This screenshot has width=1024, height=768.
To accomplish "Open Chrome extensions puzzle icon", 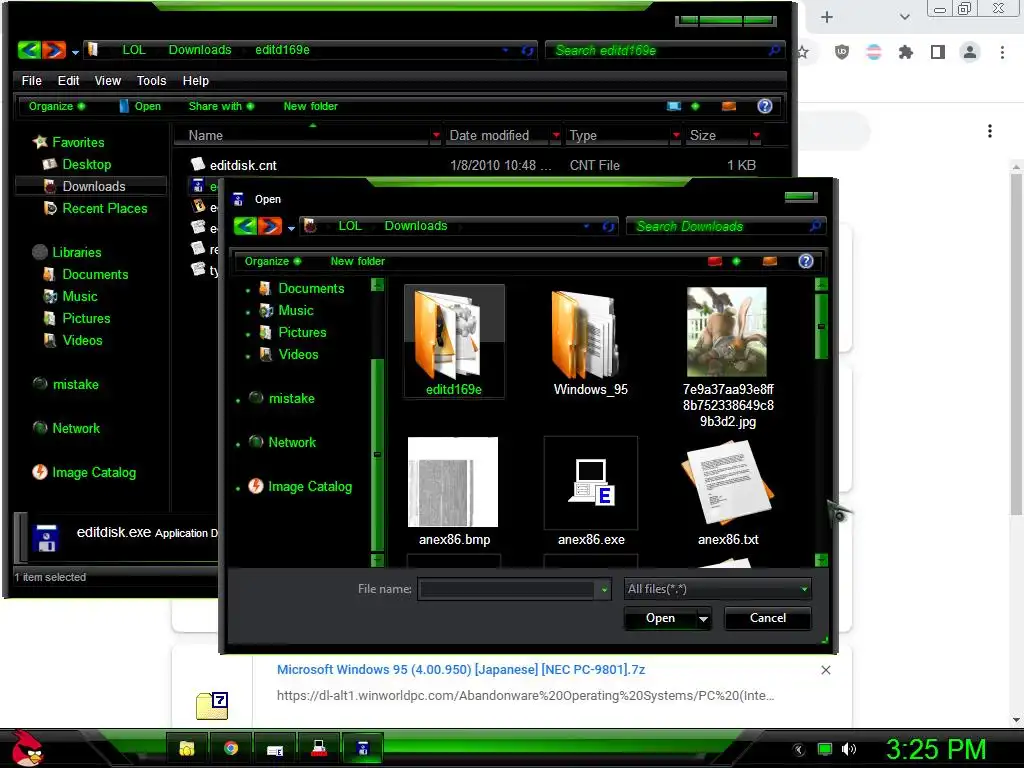I will (x=905, y=52).
